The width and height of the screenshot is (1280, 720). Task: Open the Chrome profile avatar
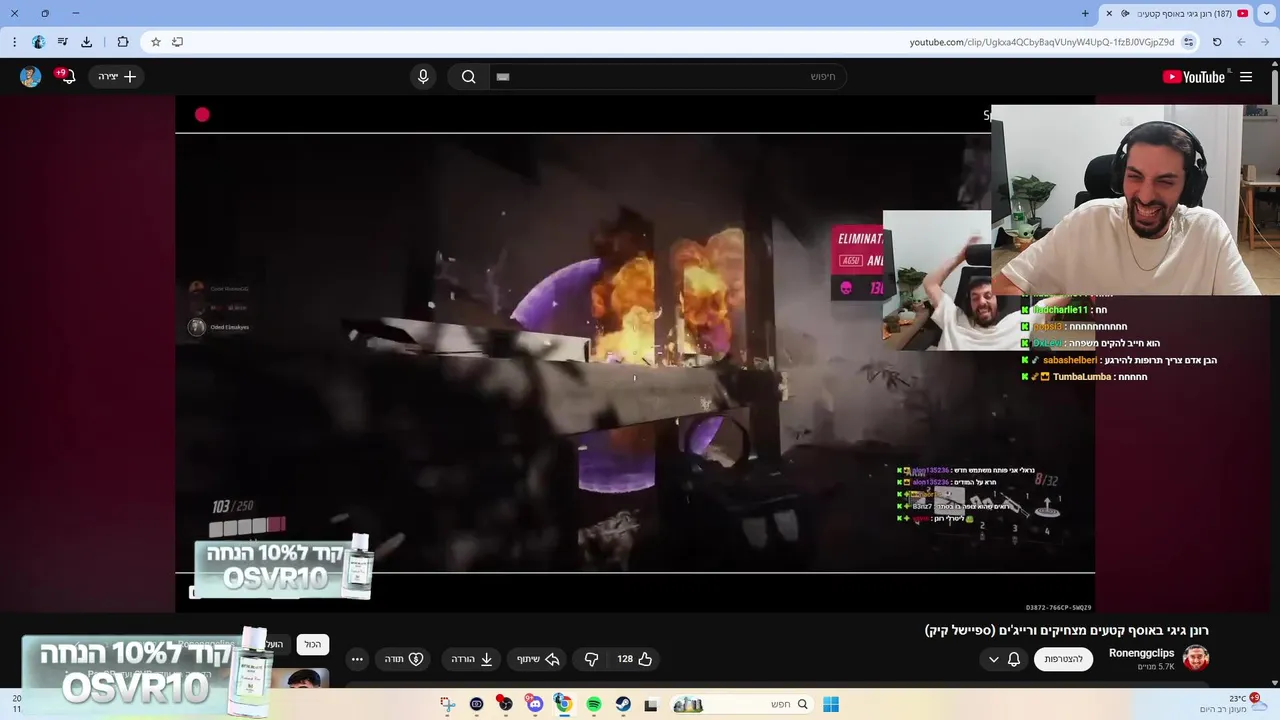(38, 42)
